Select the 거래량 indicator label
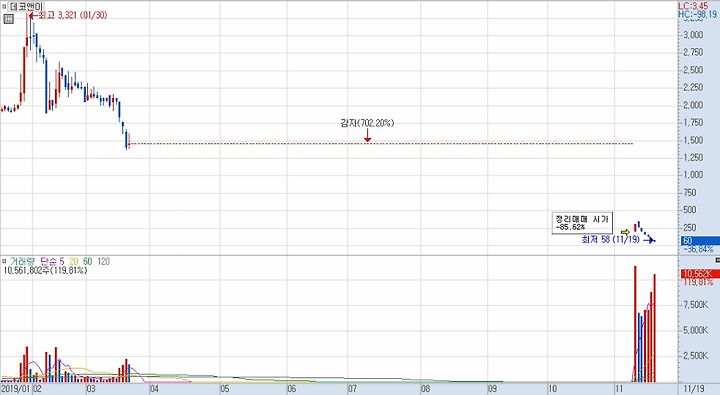 click(x=22, y=261)
